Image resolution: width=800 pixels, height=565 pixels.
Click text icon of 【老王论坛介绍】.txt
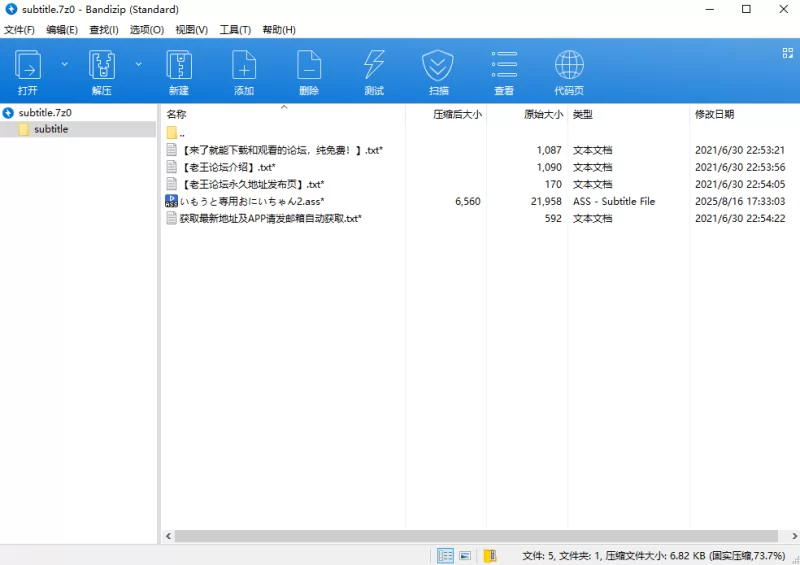[172, 167]
